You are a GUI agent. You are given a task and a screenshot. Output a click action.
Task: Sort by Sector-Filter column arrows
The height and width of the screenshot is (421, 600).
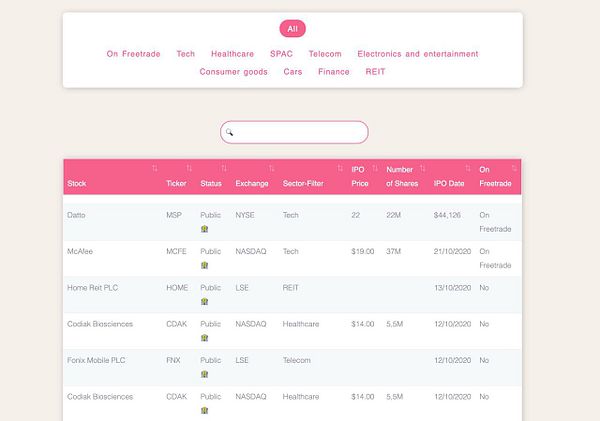click(x=340, y=168)
